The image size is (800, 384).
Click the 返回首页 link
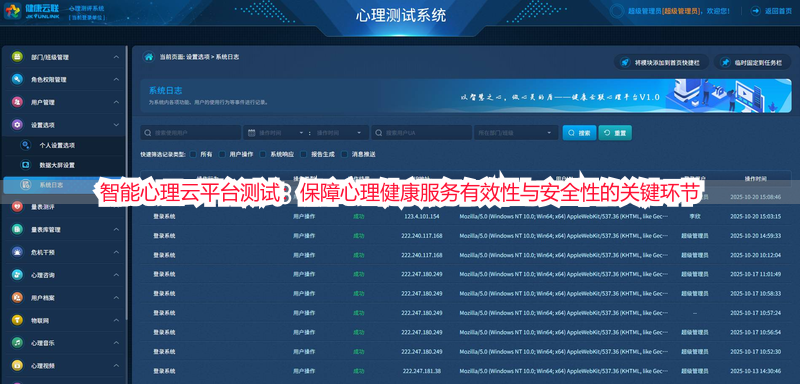(x=778, y=11)
